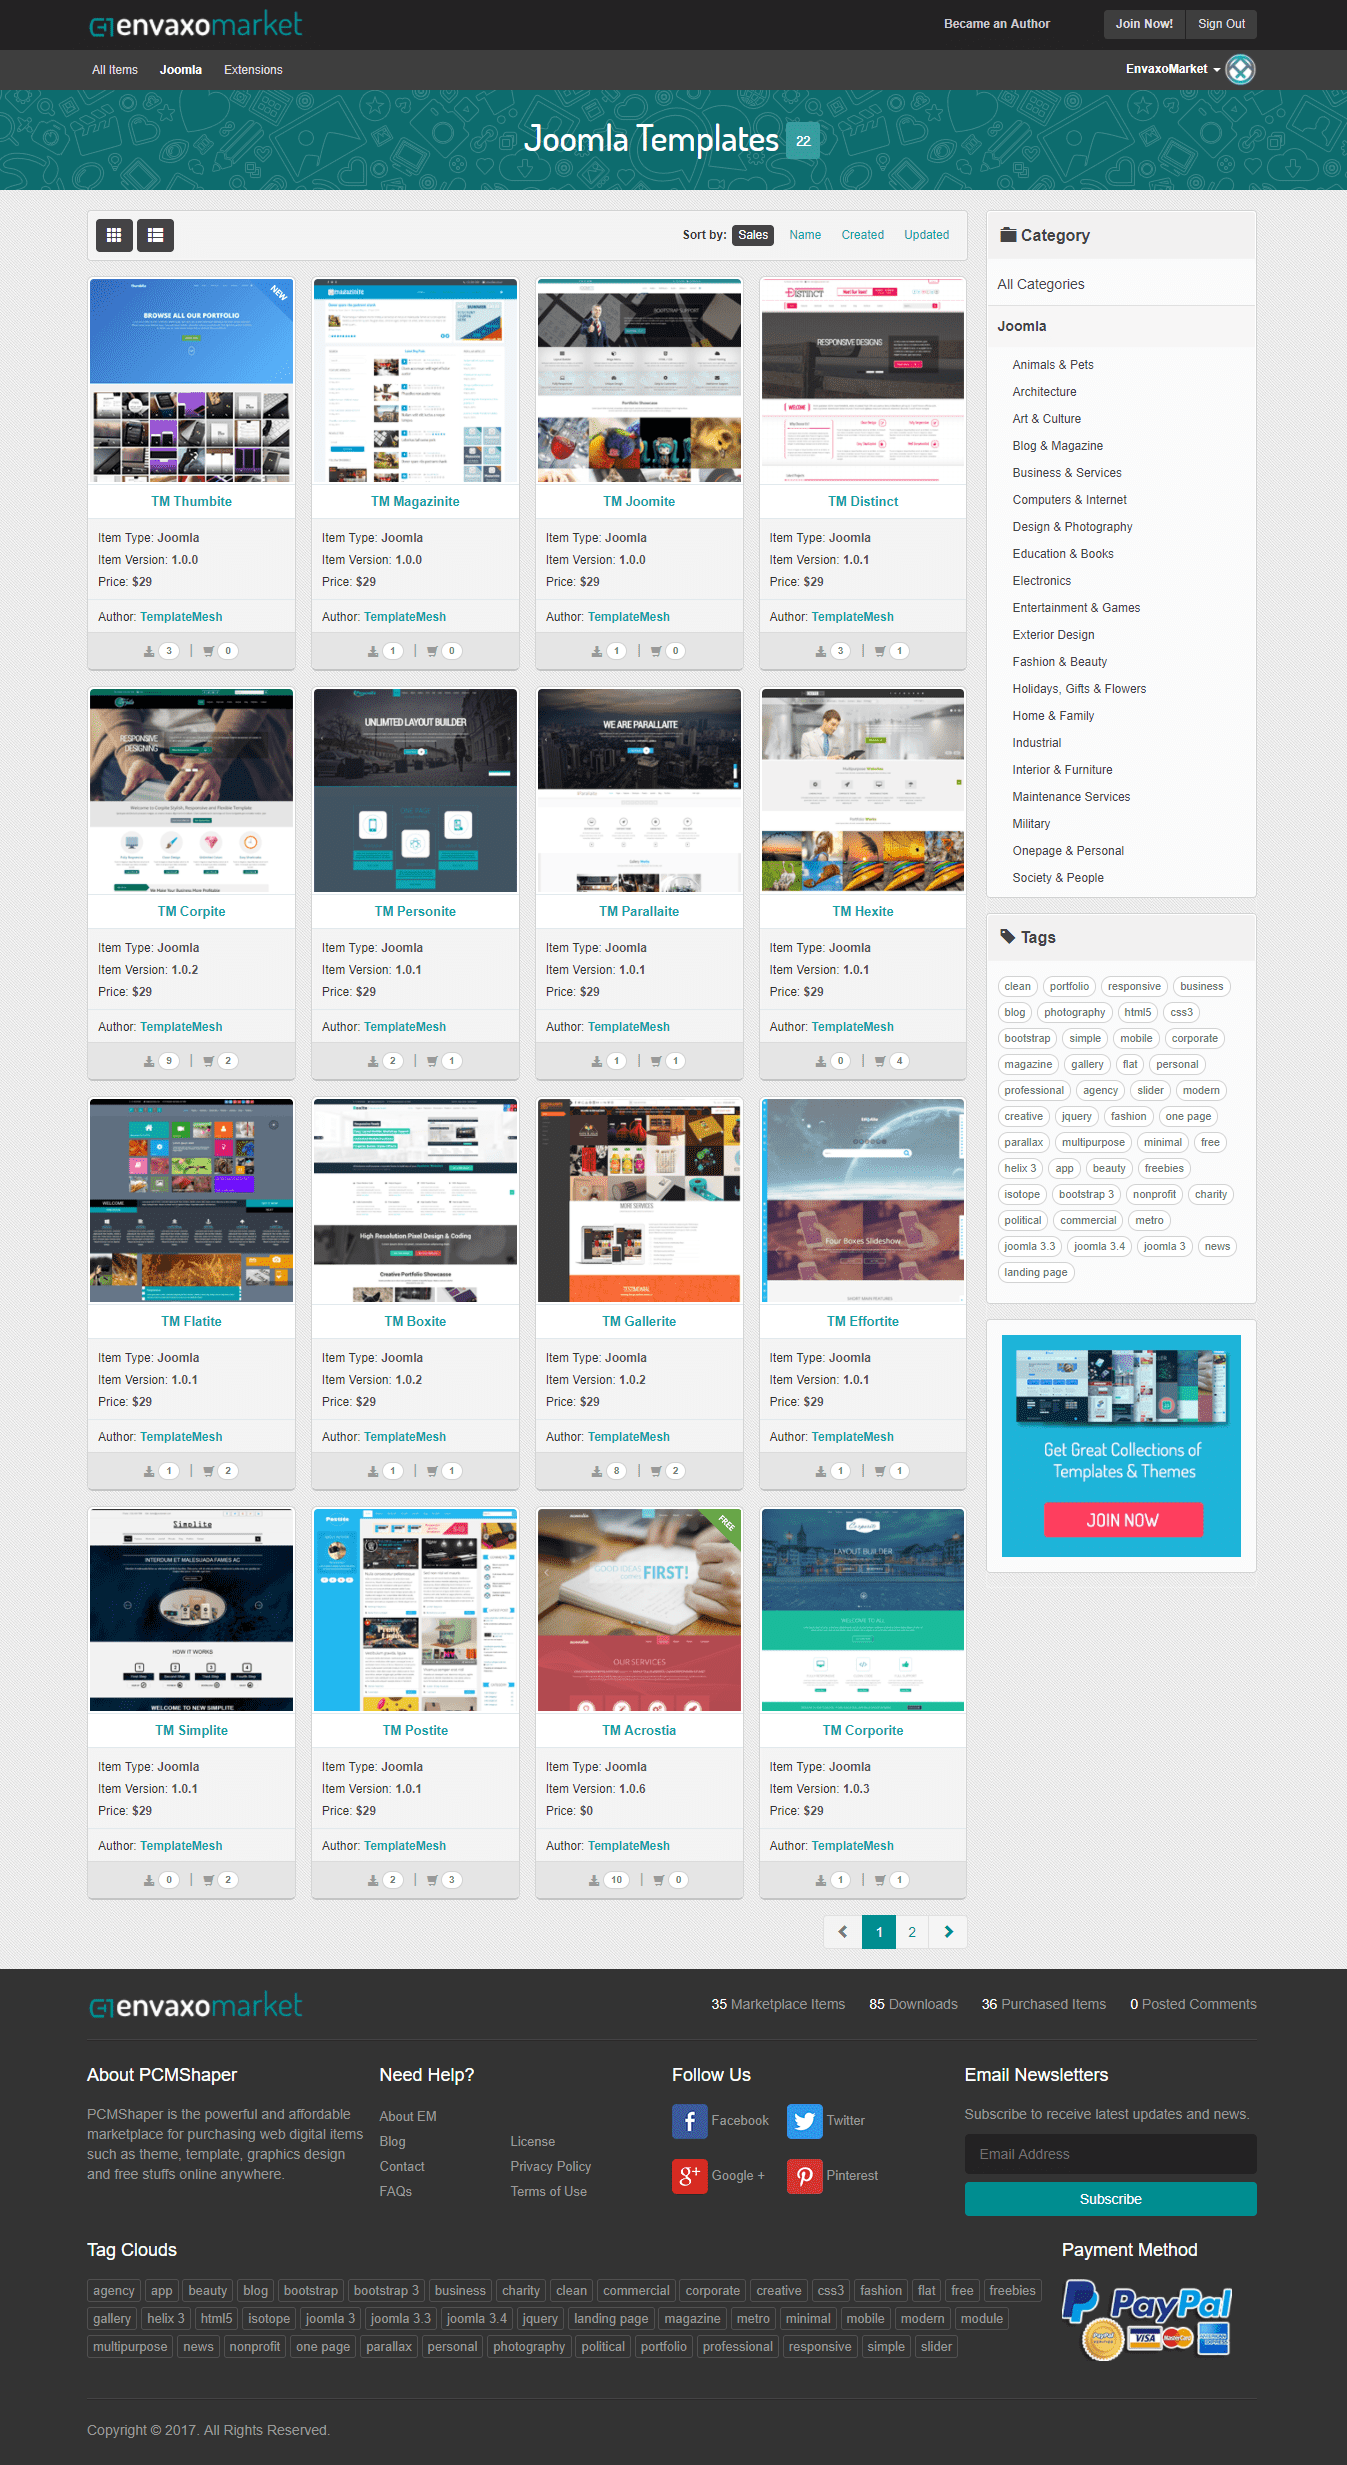Click the Subscribe button
This screenshot has width=1347, height=2465.
[x=1110, y=2199]
